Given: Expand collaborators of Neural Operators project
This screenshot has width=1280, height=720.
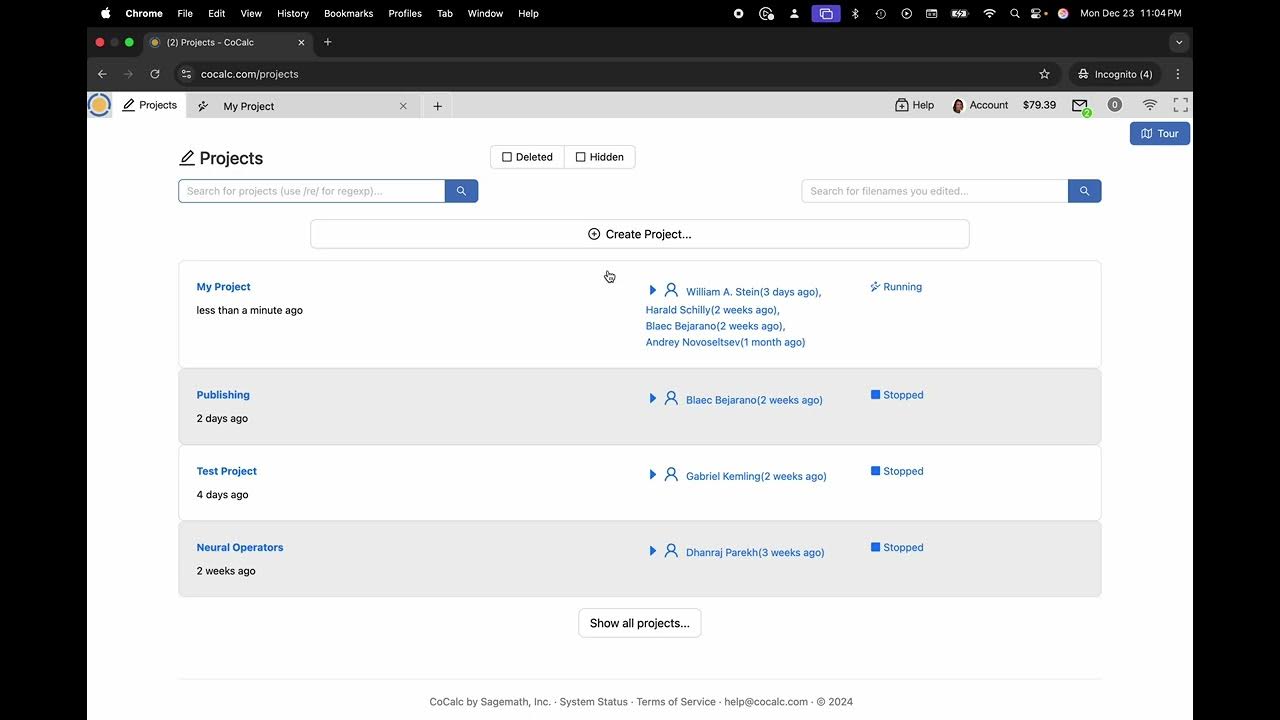Looking at the screenshot, I should [652, 551].
